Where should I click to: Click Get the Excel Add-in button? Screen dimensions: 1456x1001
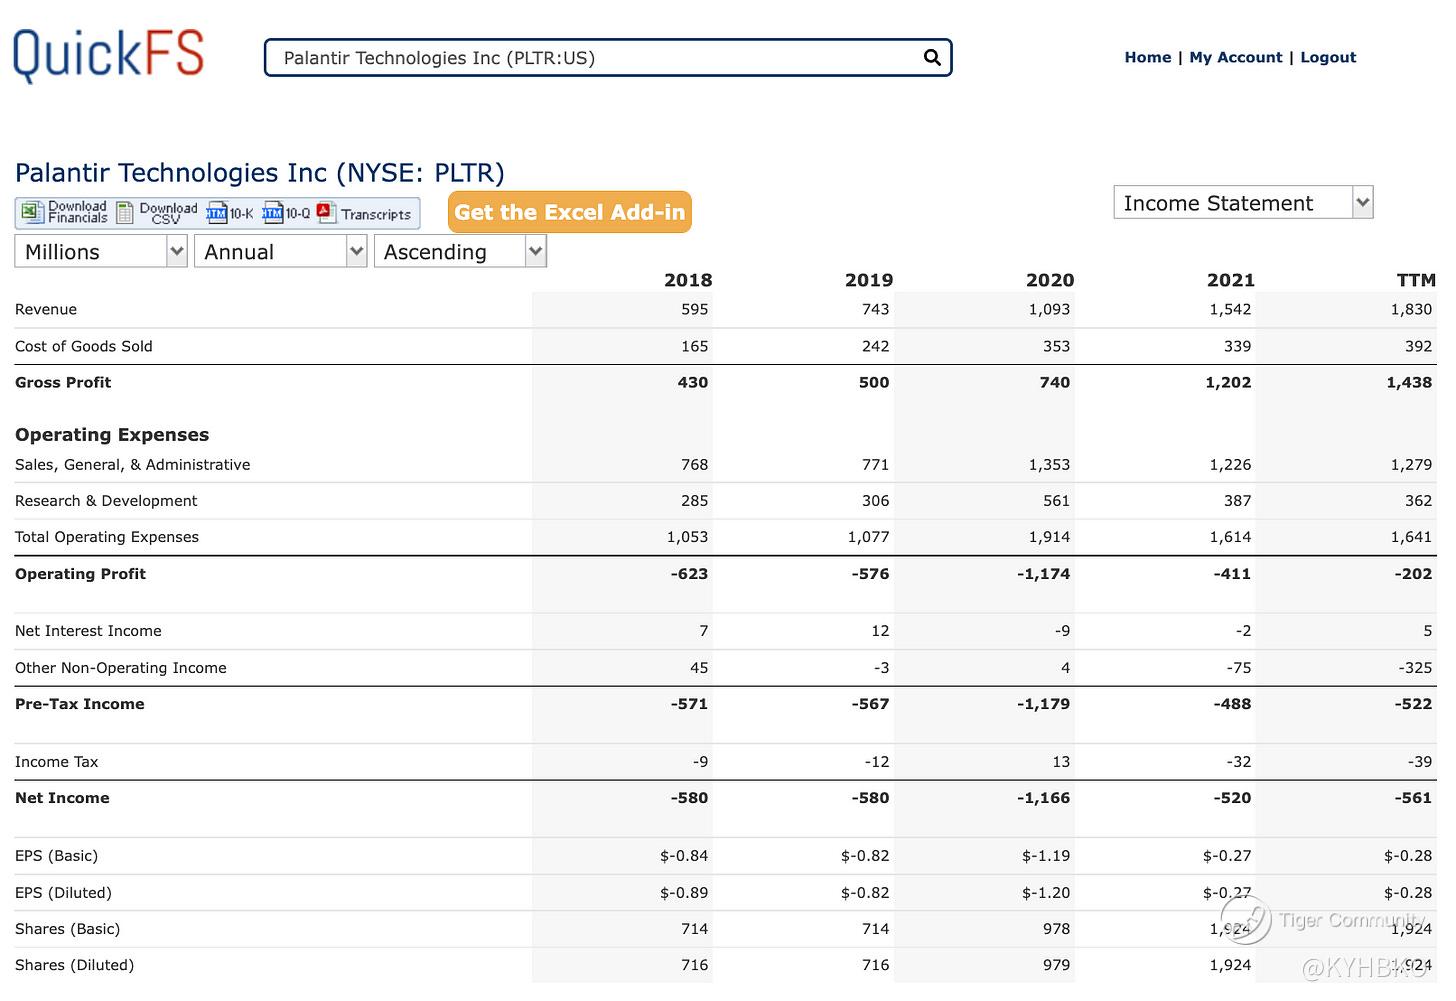pyautogui.click(x=570, y=212)
